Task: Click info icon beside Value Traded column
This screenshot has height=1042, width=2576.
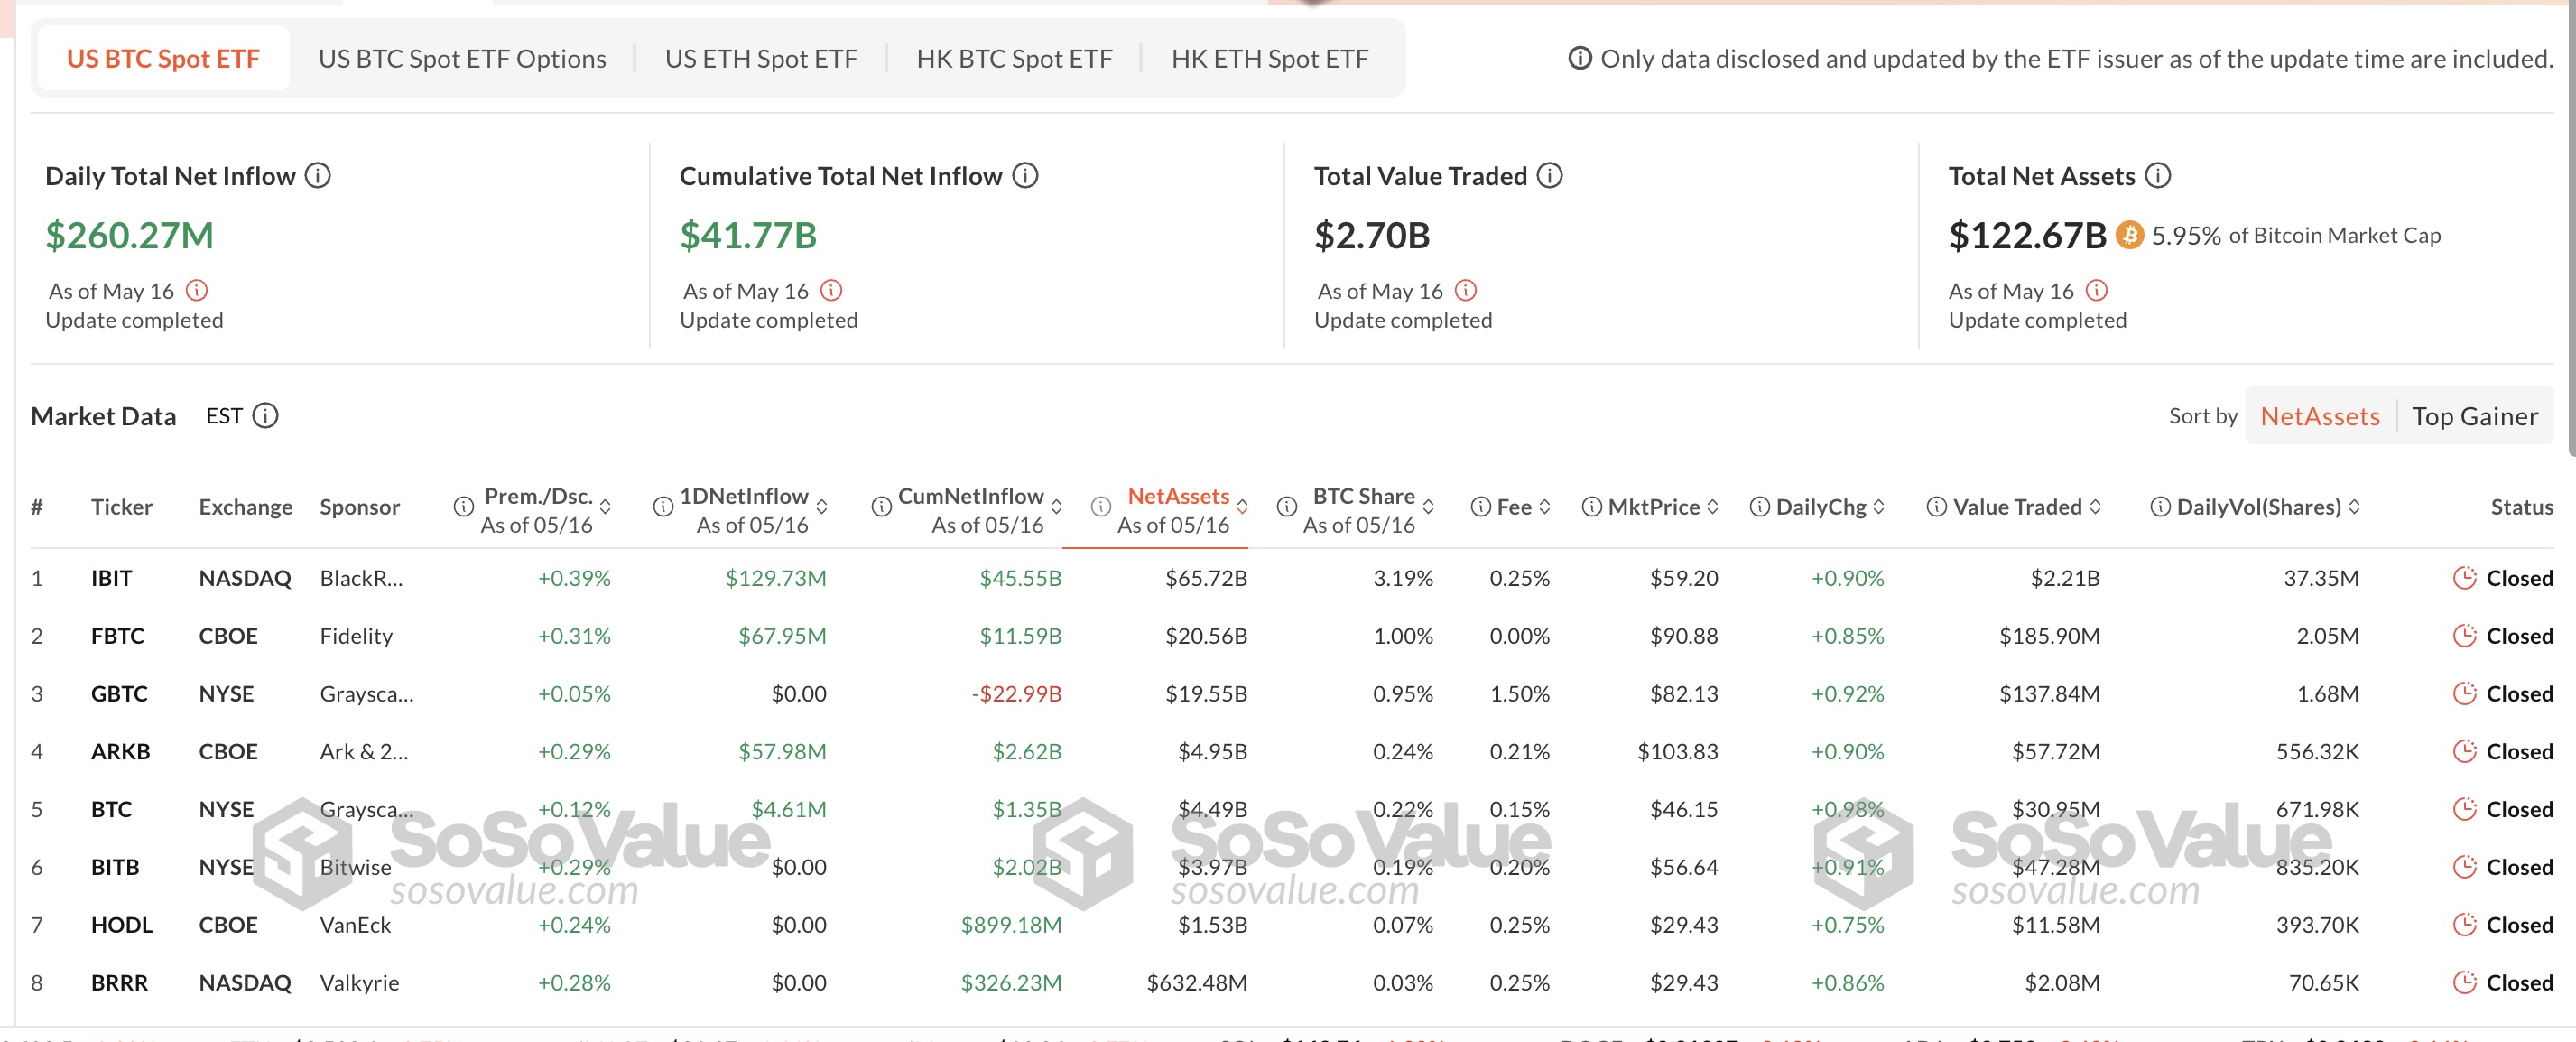Action: (x=1937, y=507)
